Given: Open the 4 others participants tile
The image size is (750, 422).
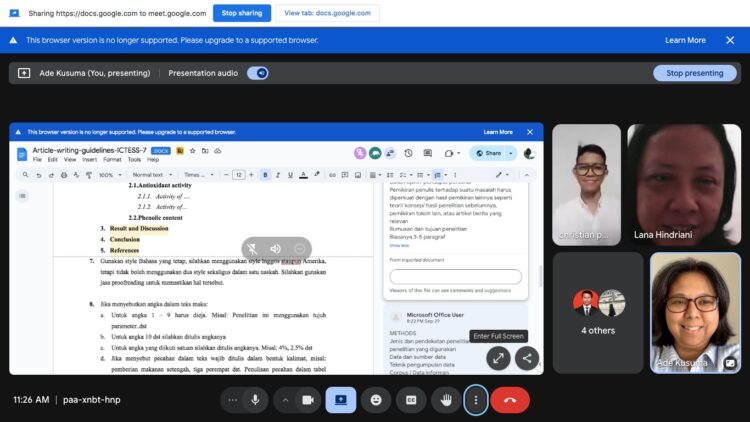Looking at the screenshot, I should 598,313.
